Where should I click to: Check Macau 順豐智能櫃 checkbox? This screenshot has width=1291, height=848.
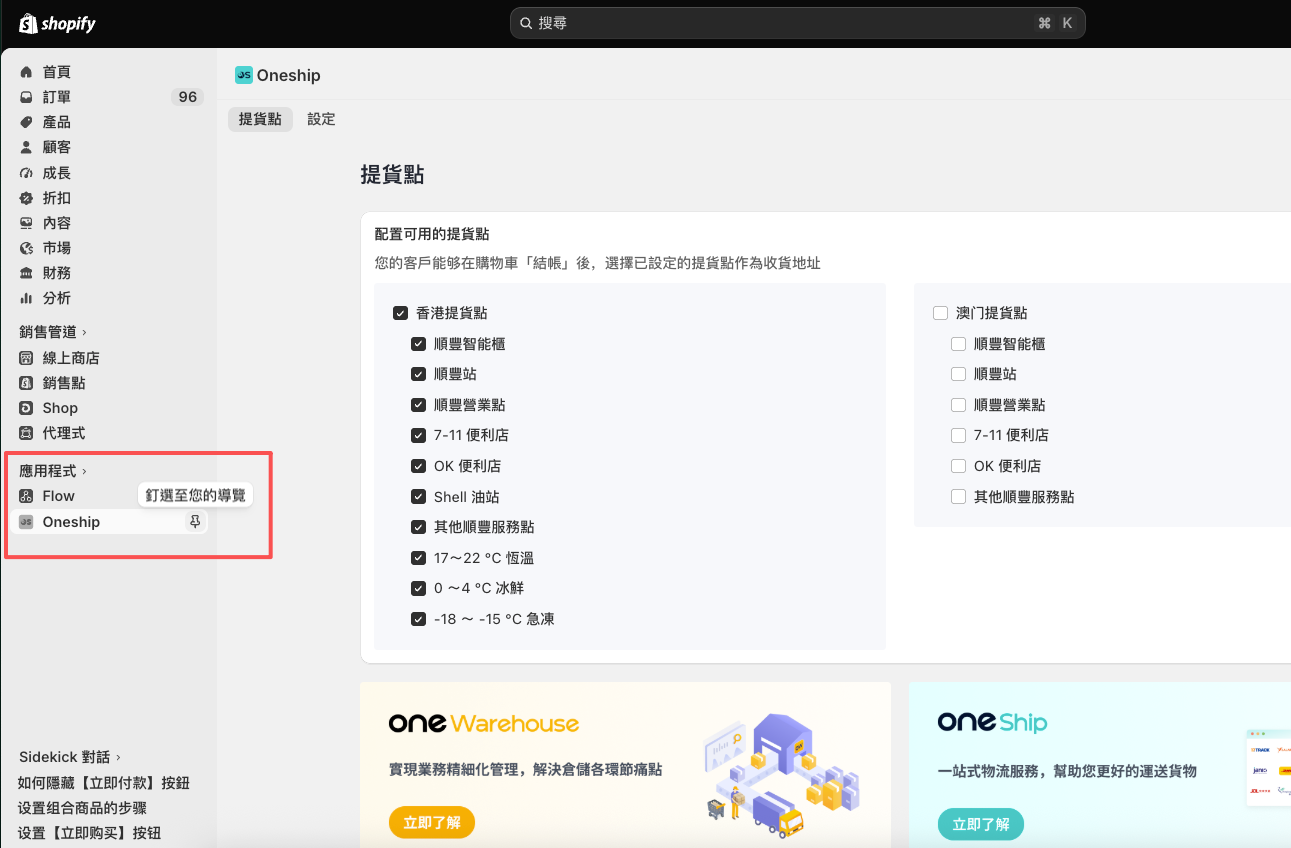point(958,344)
